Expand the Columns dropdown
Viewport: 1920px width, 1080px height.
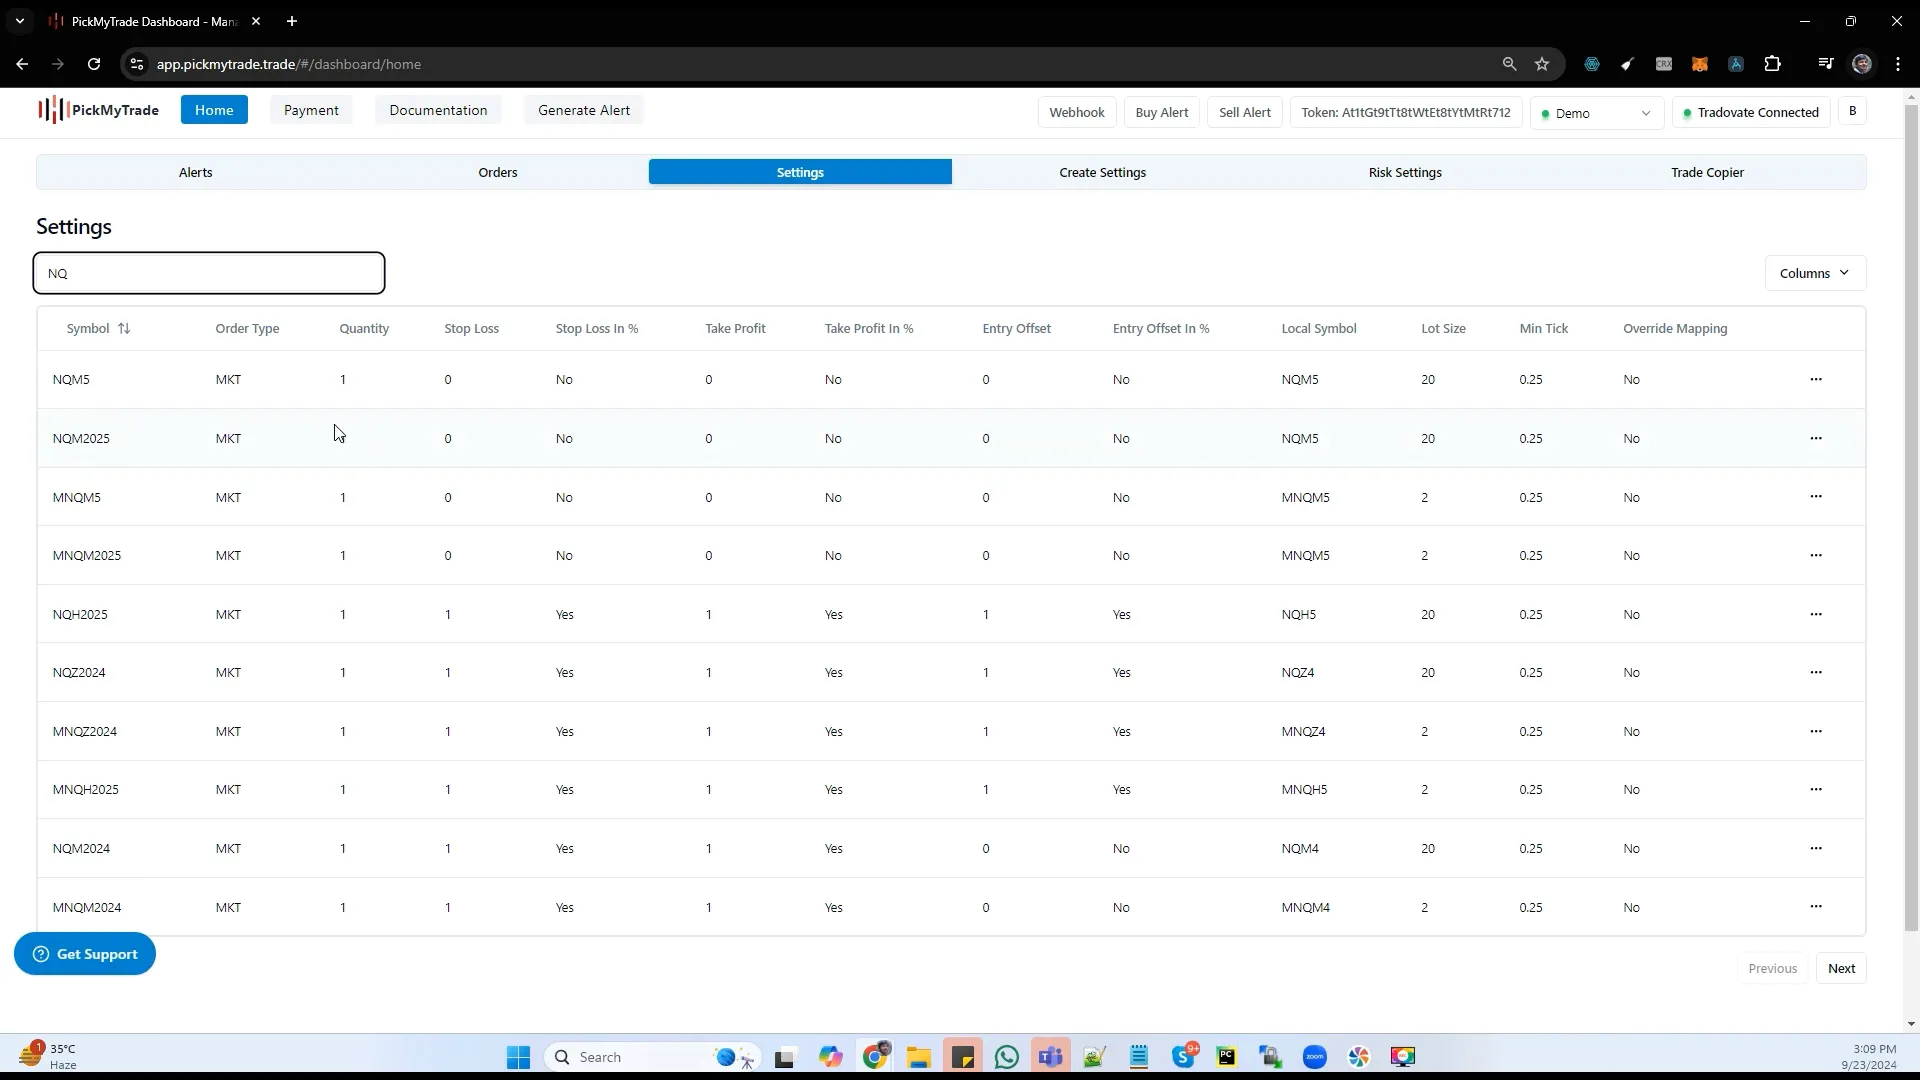[1815, 273]
